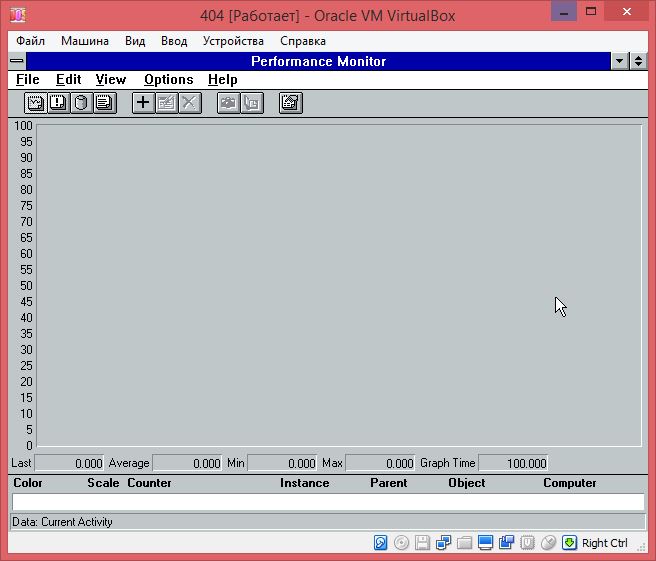Switch to Chart view toolbar icon

[x=35, y=103]
